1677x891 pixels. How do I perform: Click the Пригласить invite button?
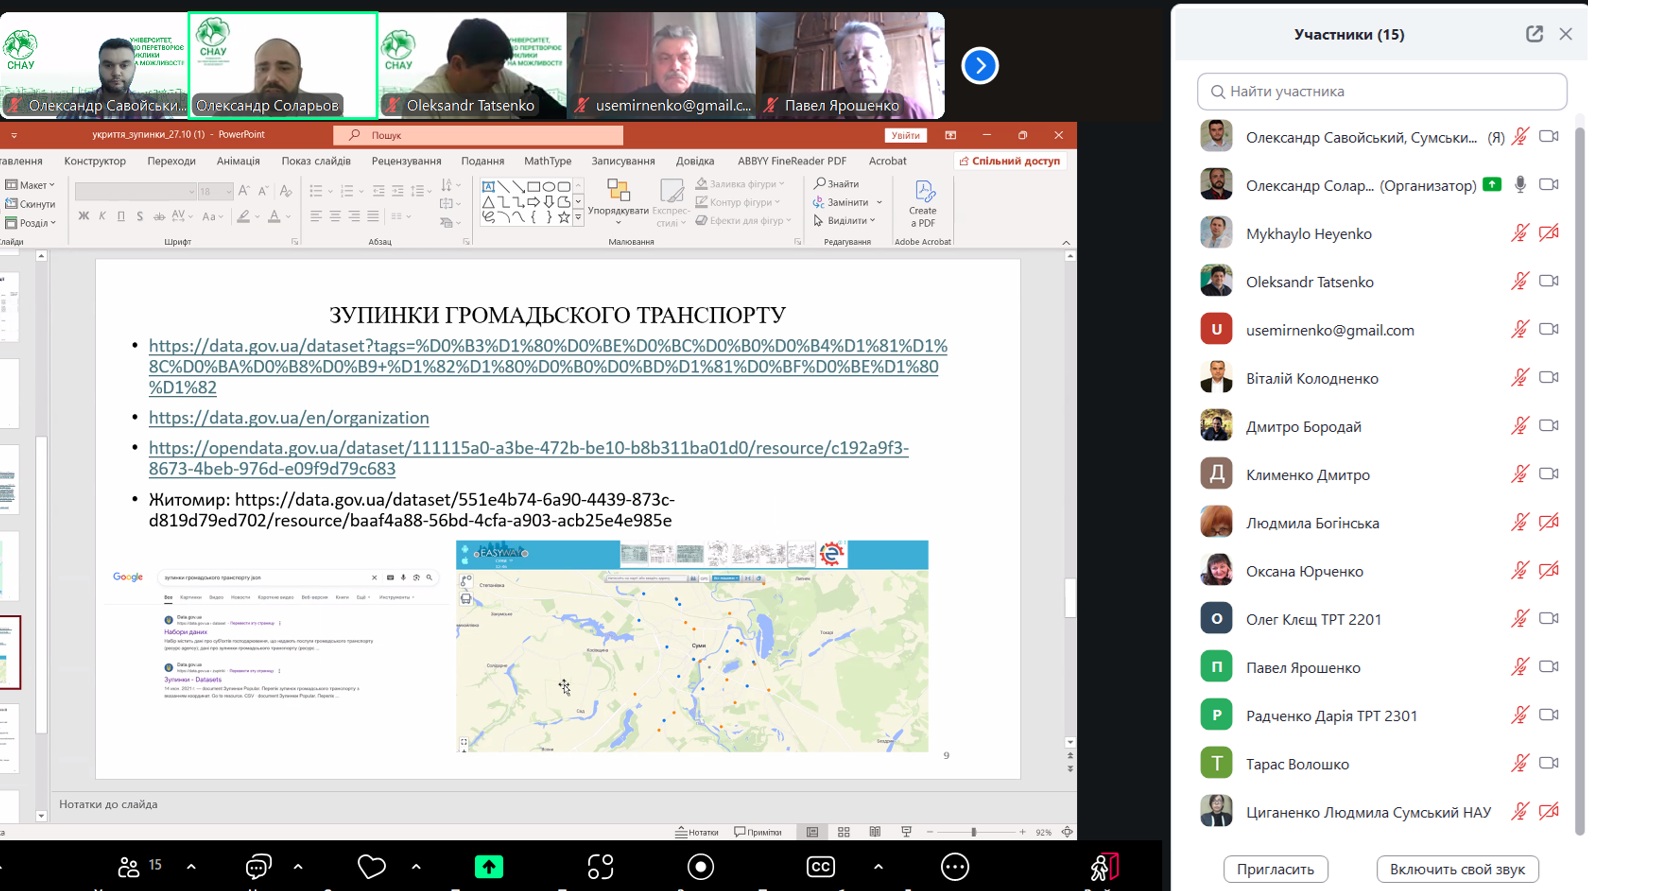click(1275, 869)
